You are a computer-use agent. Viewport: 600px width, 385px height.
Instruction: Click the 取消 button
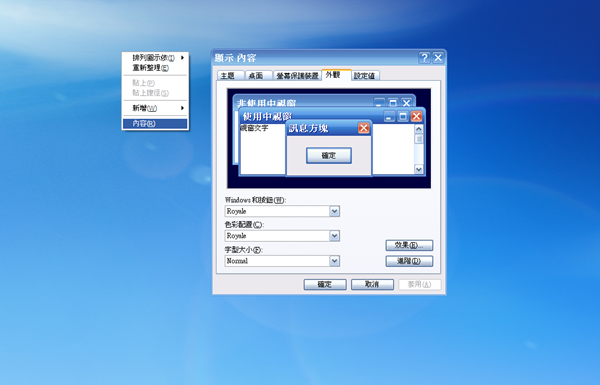(372, 284)
